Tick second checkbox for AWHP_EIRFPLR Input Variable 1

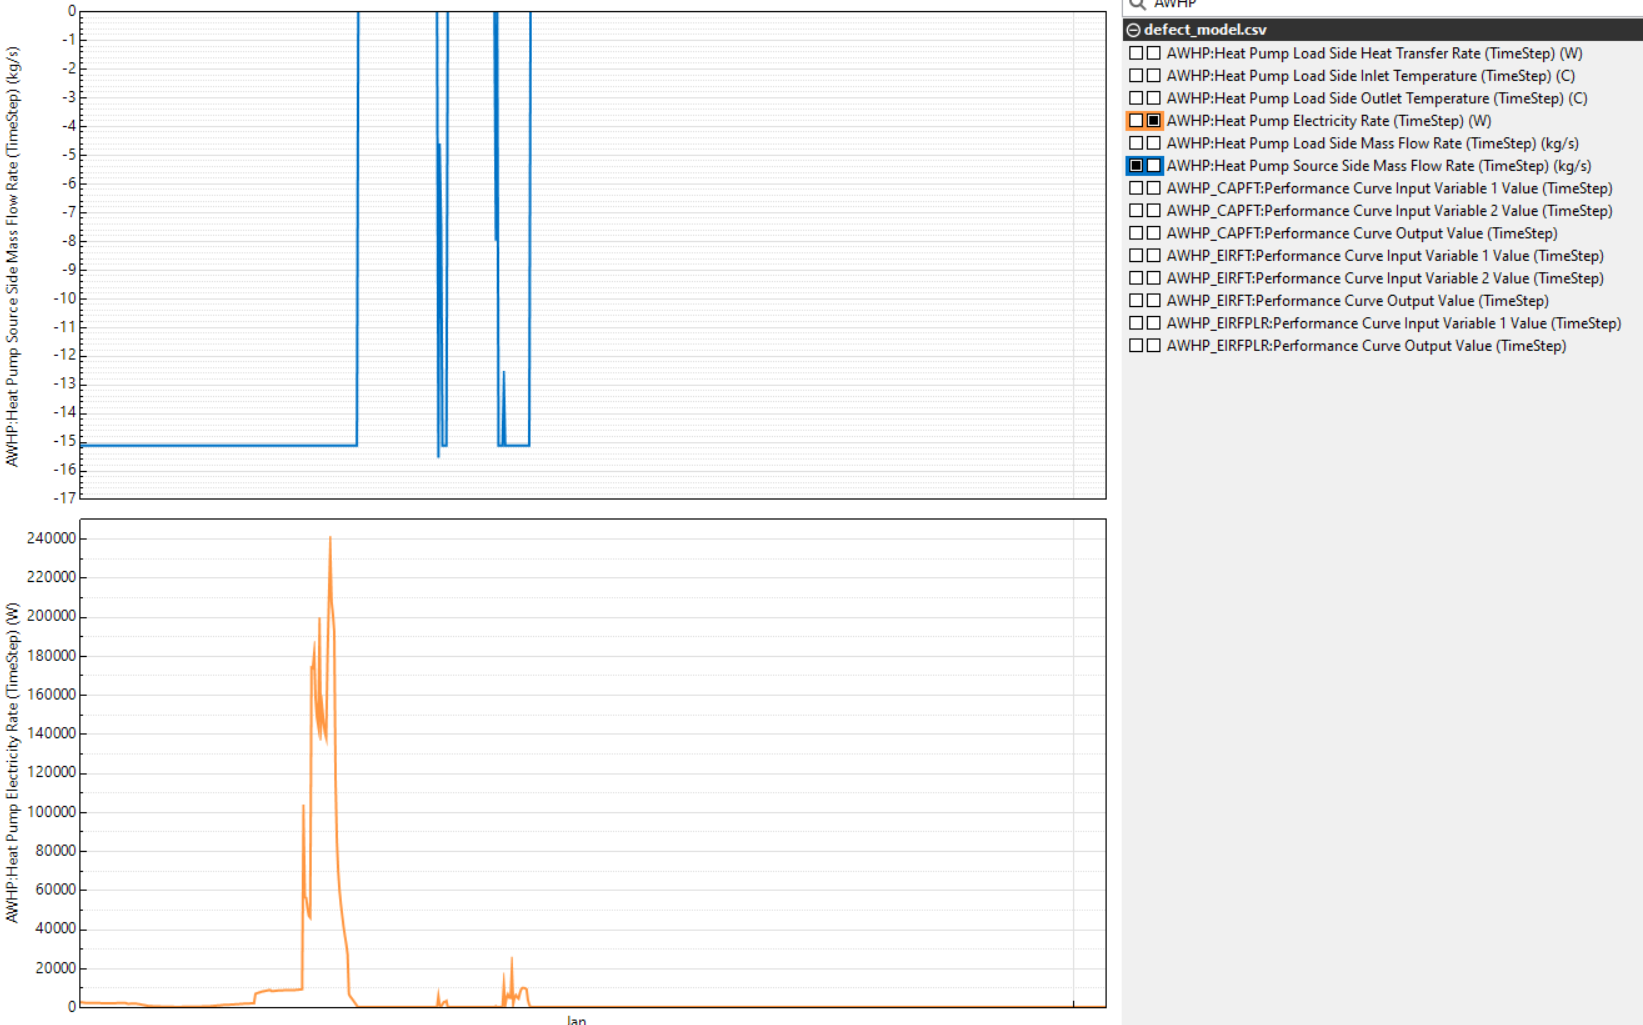point(1154,323)
